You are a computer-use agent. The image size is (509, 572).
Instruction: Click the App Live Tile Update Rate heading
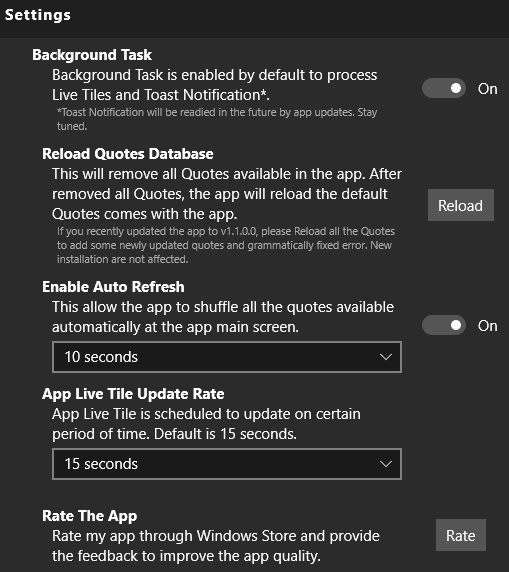click(x=133, y=394)
